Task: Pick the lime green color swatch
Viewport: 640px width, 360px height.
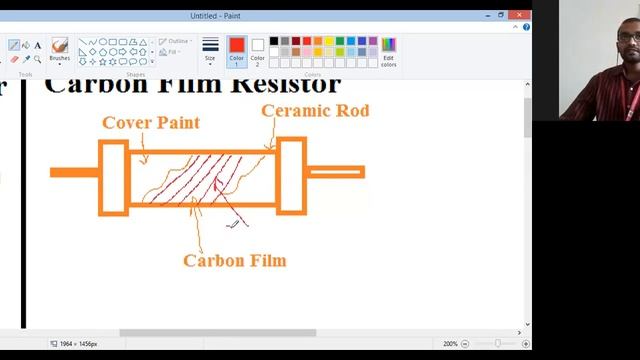Action: pyautogui.click(x=340, y=52)
